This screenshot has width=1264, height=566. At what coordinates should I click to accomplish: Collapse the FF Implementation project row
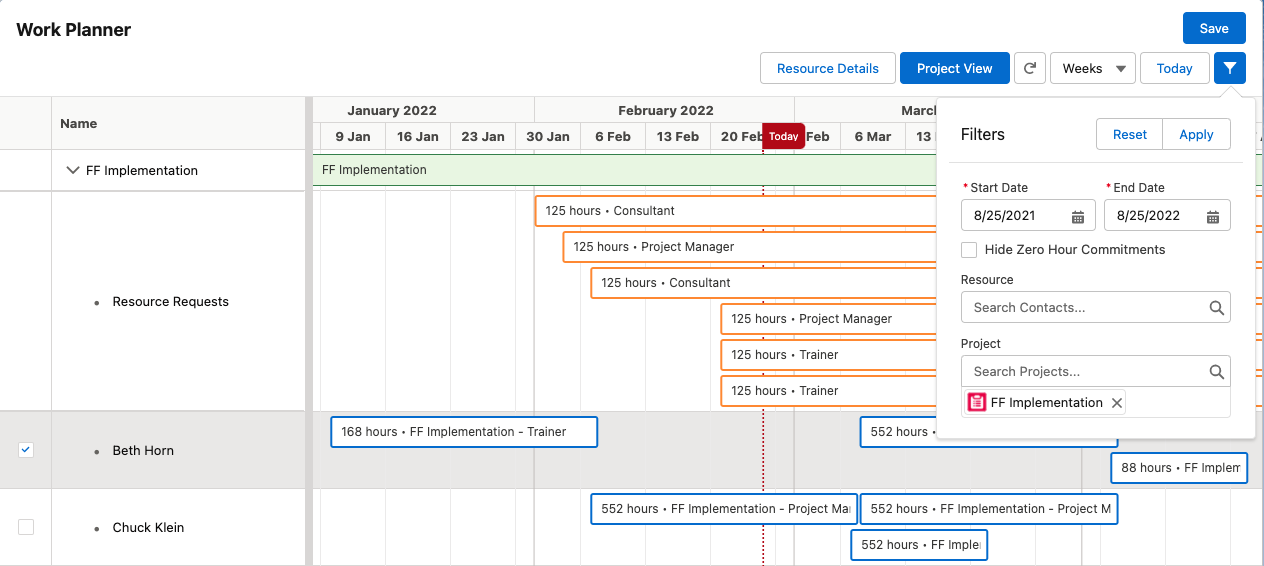click(72, 171)
